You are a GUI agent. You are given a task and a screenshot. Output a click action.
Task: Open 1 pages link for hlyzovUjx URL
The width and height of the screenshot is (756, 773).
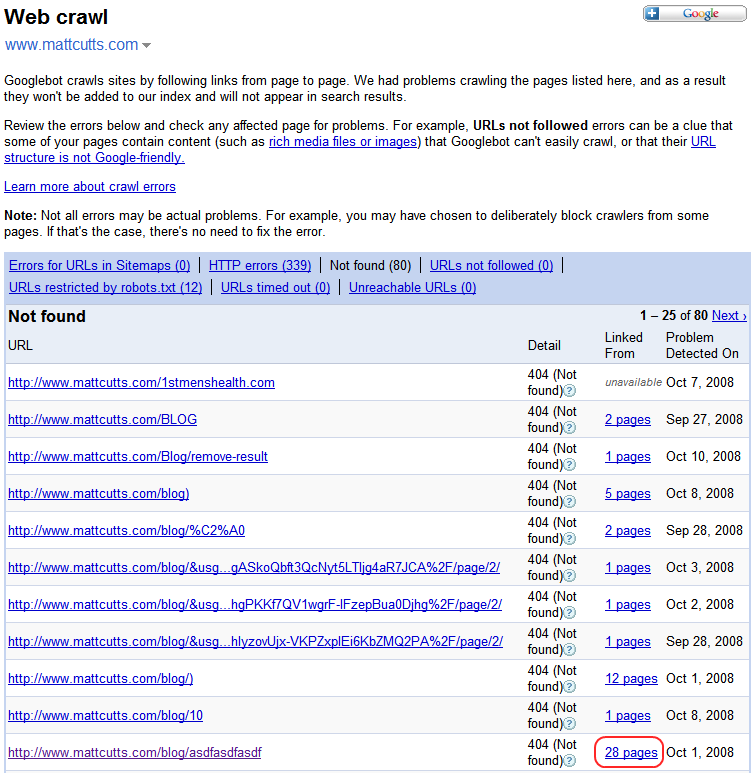628,641
